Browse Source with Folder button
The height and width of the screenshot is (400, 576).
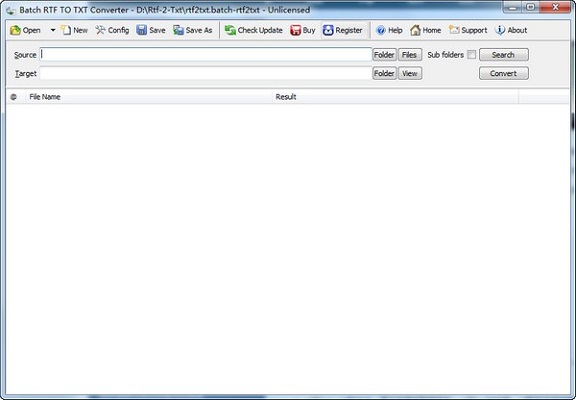384,55
